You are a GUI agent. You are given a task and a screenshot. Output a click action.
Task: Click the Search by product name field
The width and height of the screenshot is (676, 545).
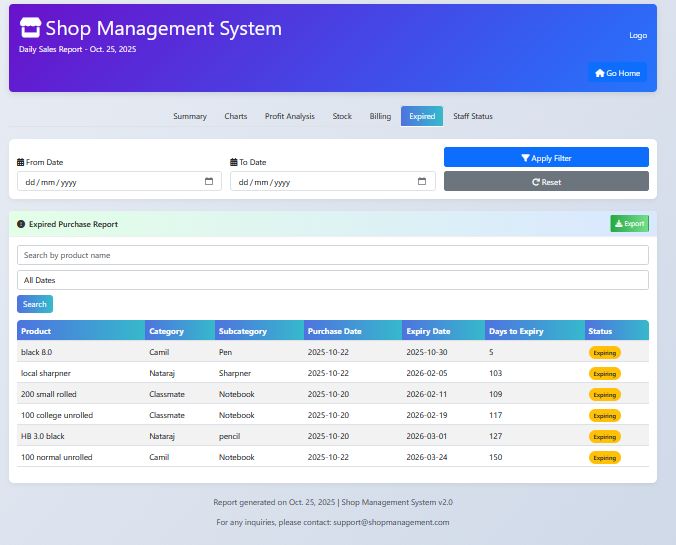[332, 255]
